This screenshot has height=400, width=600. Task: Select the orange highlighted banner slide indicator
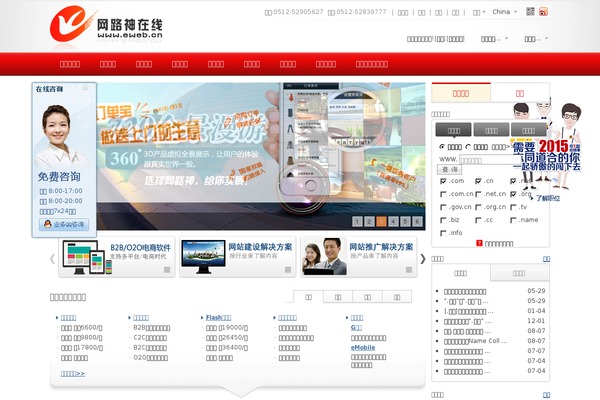point(381,221)
